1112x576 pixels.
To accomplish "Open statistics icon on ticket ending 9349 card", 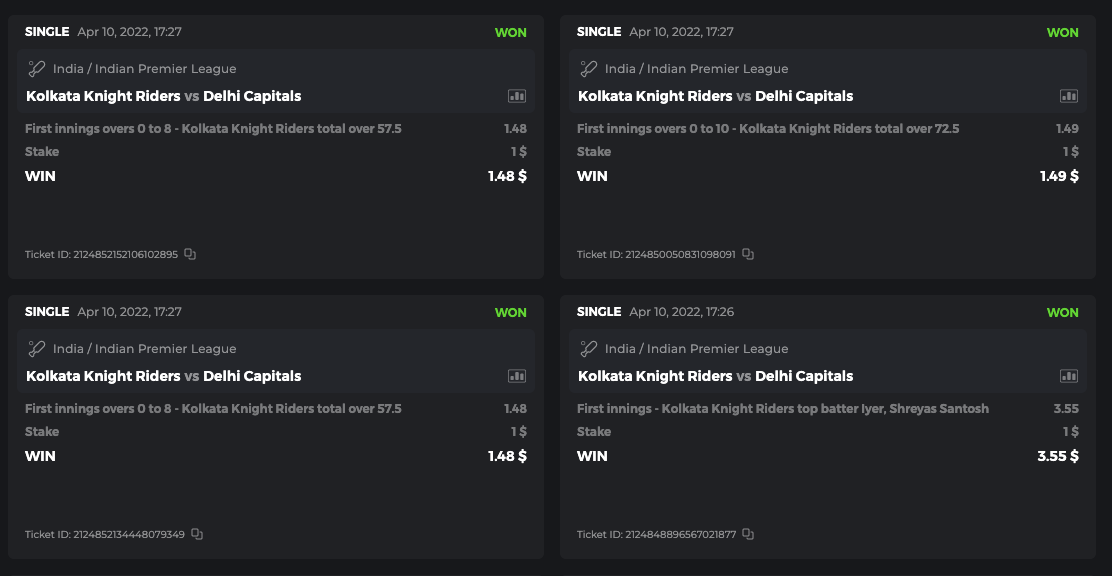I will [517, 376].
